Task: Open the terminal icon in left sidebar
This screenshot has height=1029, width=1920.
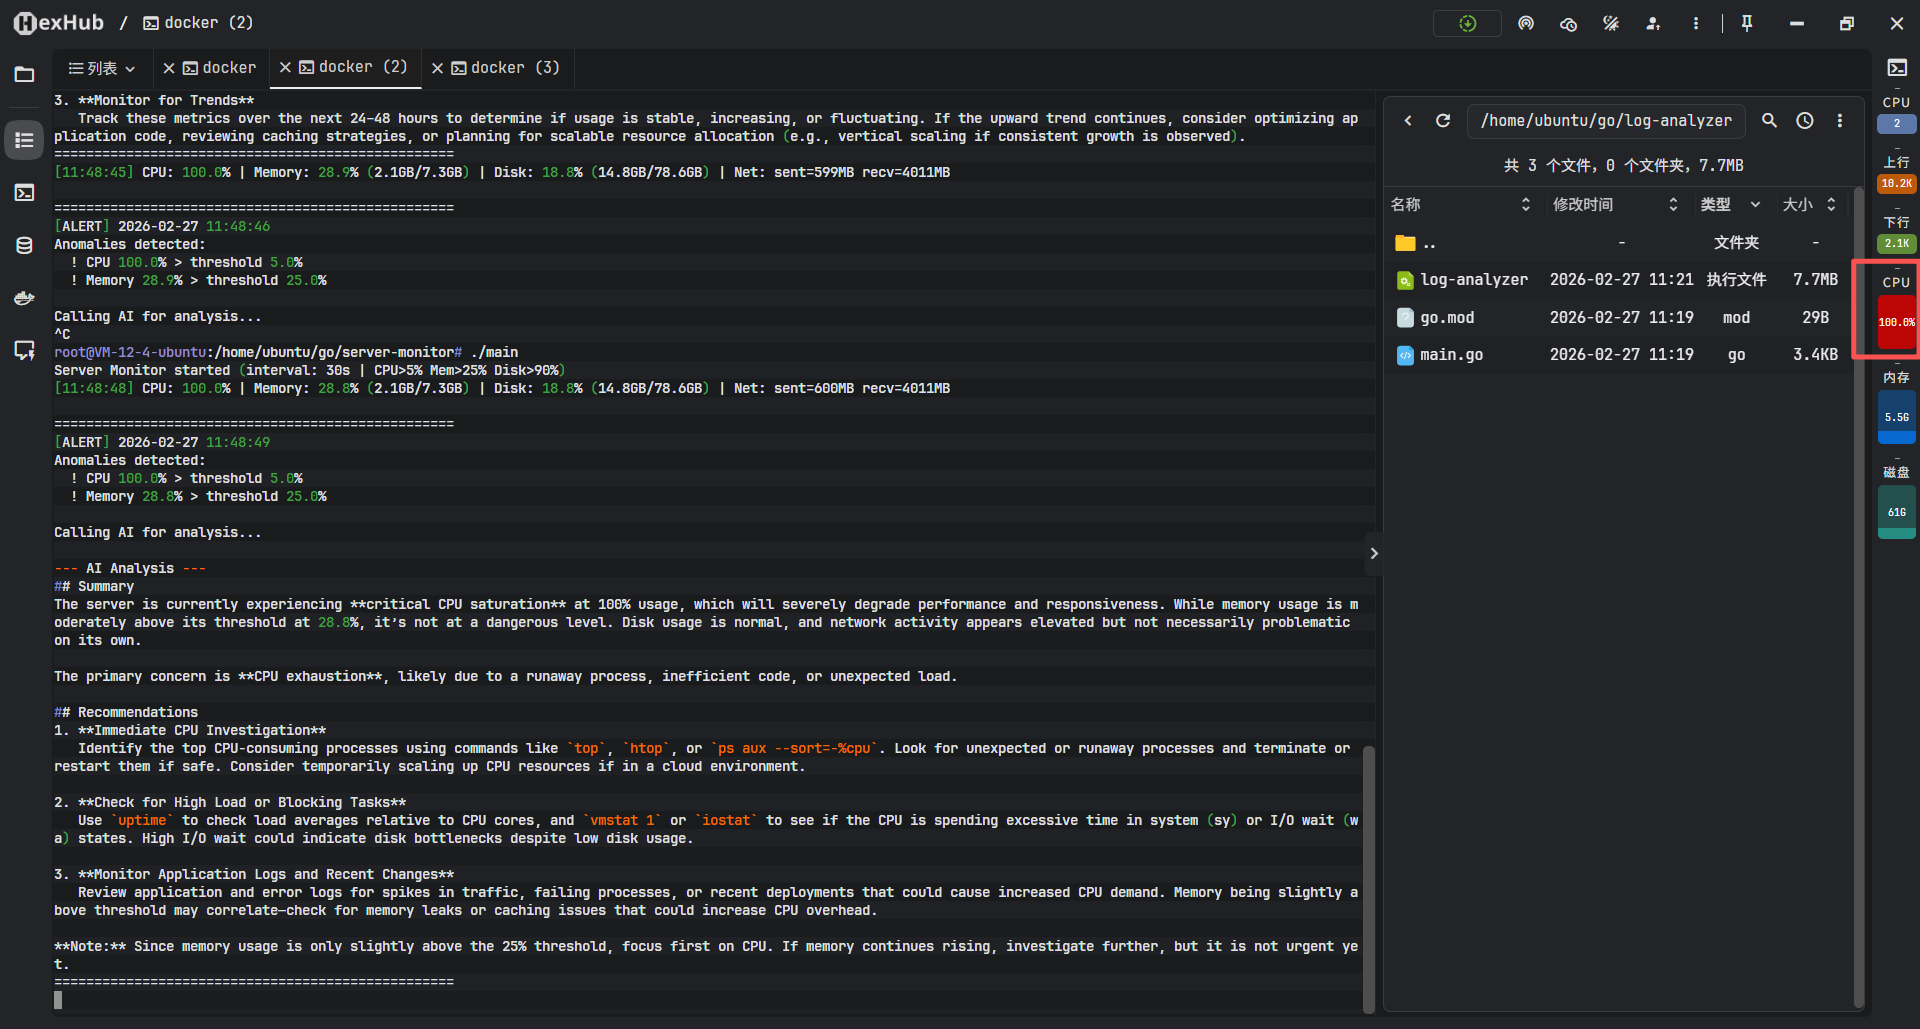Action: (24, 193)
